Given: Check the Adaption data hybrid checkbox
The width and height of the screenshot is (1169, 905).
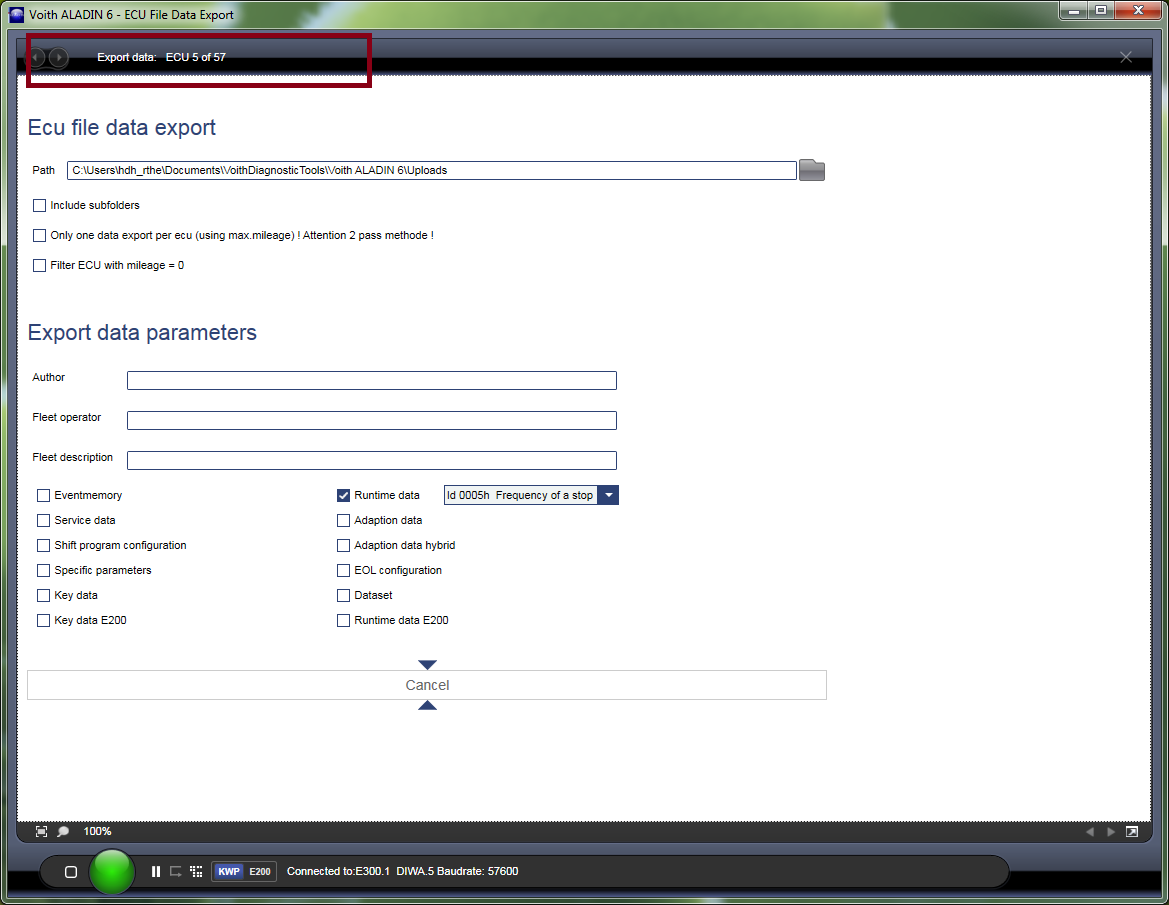Looking at the screenshot, I should 344,546.
